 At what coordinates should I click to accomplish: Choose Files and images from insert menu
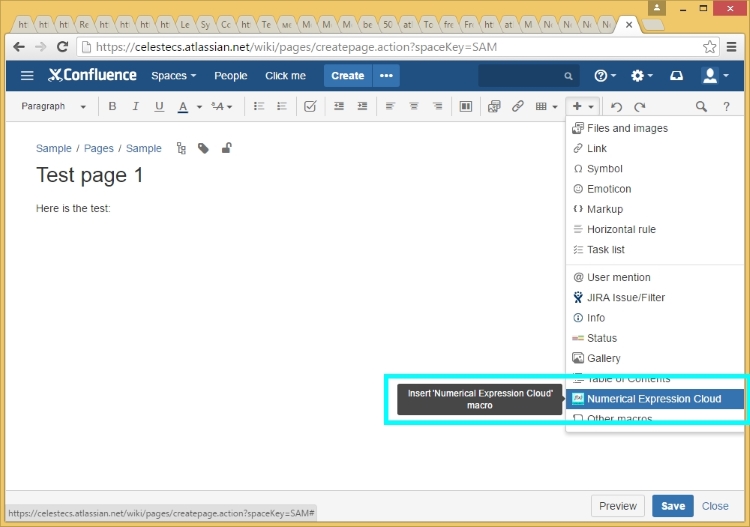tap(654, 128)
